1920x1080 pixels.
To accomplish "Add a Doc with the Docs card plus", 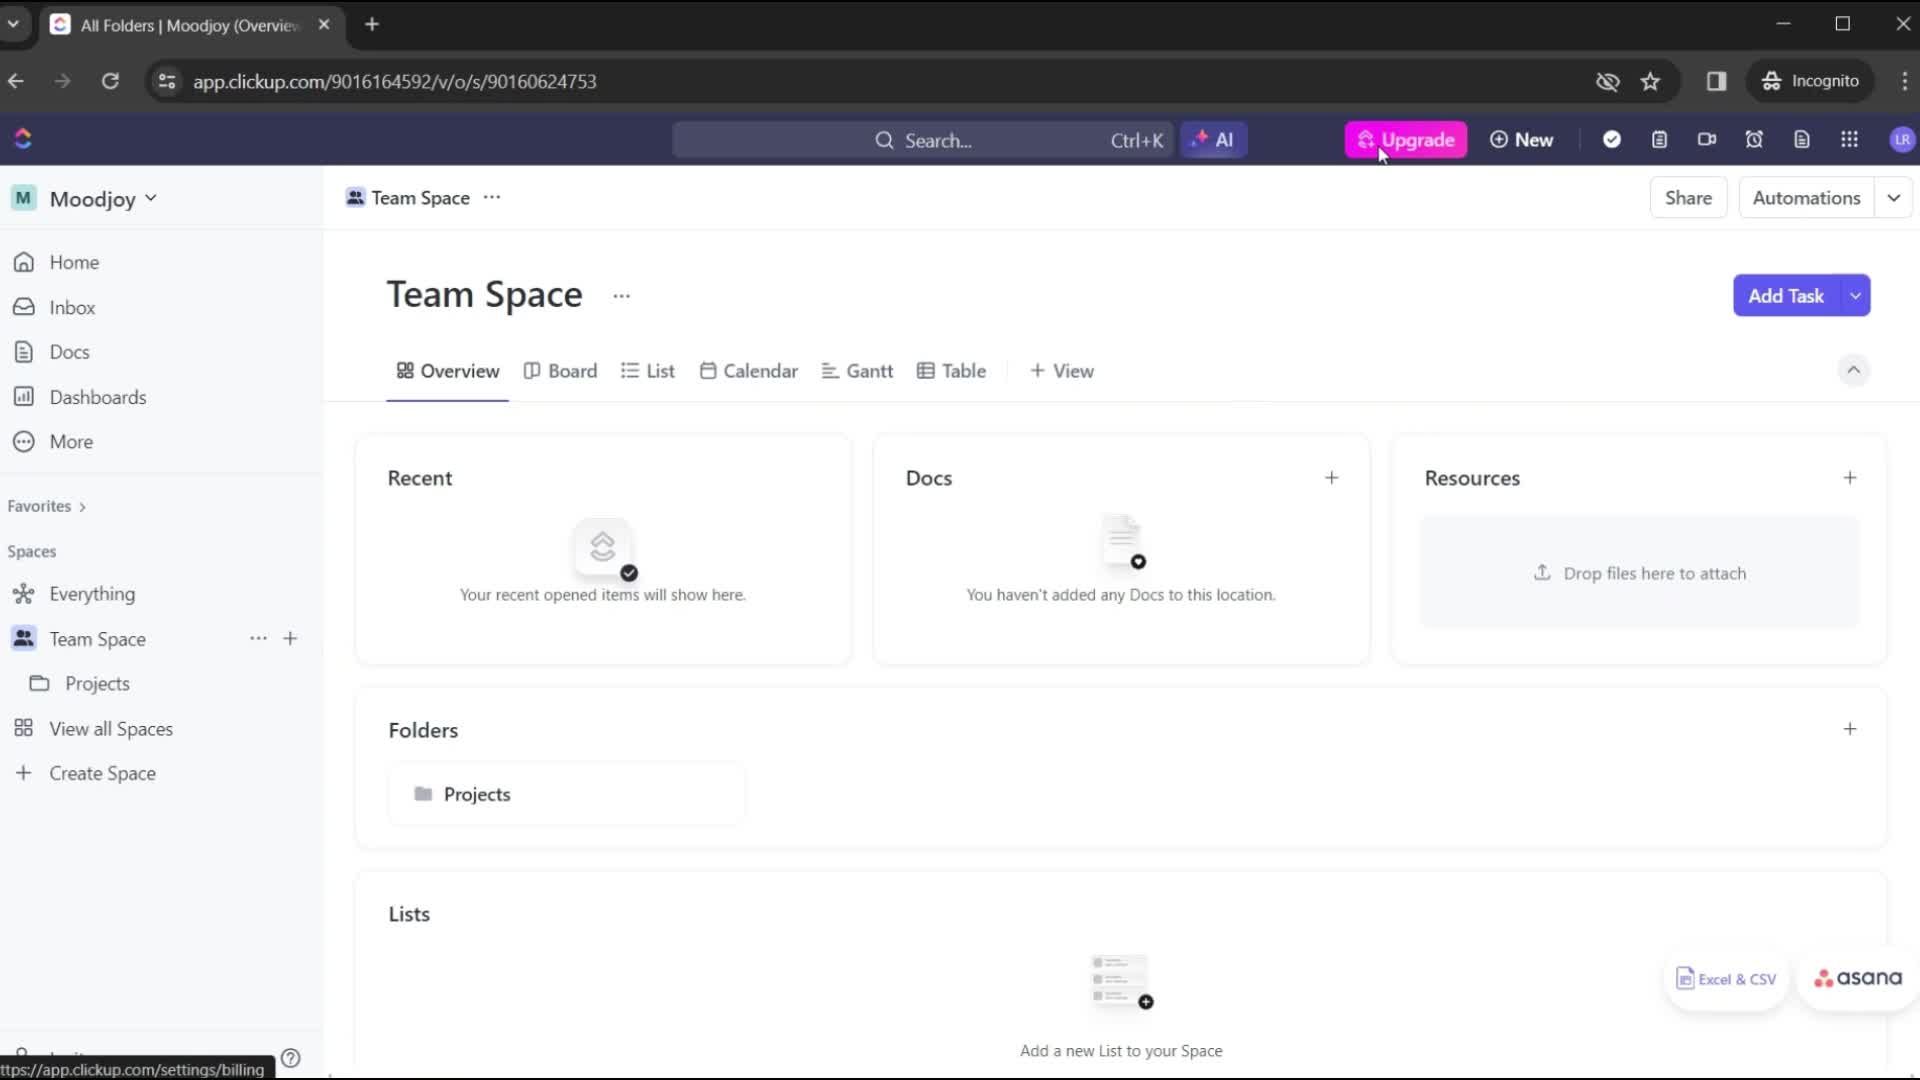I will (x=1332, y=478).
